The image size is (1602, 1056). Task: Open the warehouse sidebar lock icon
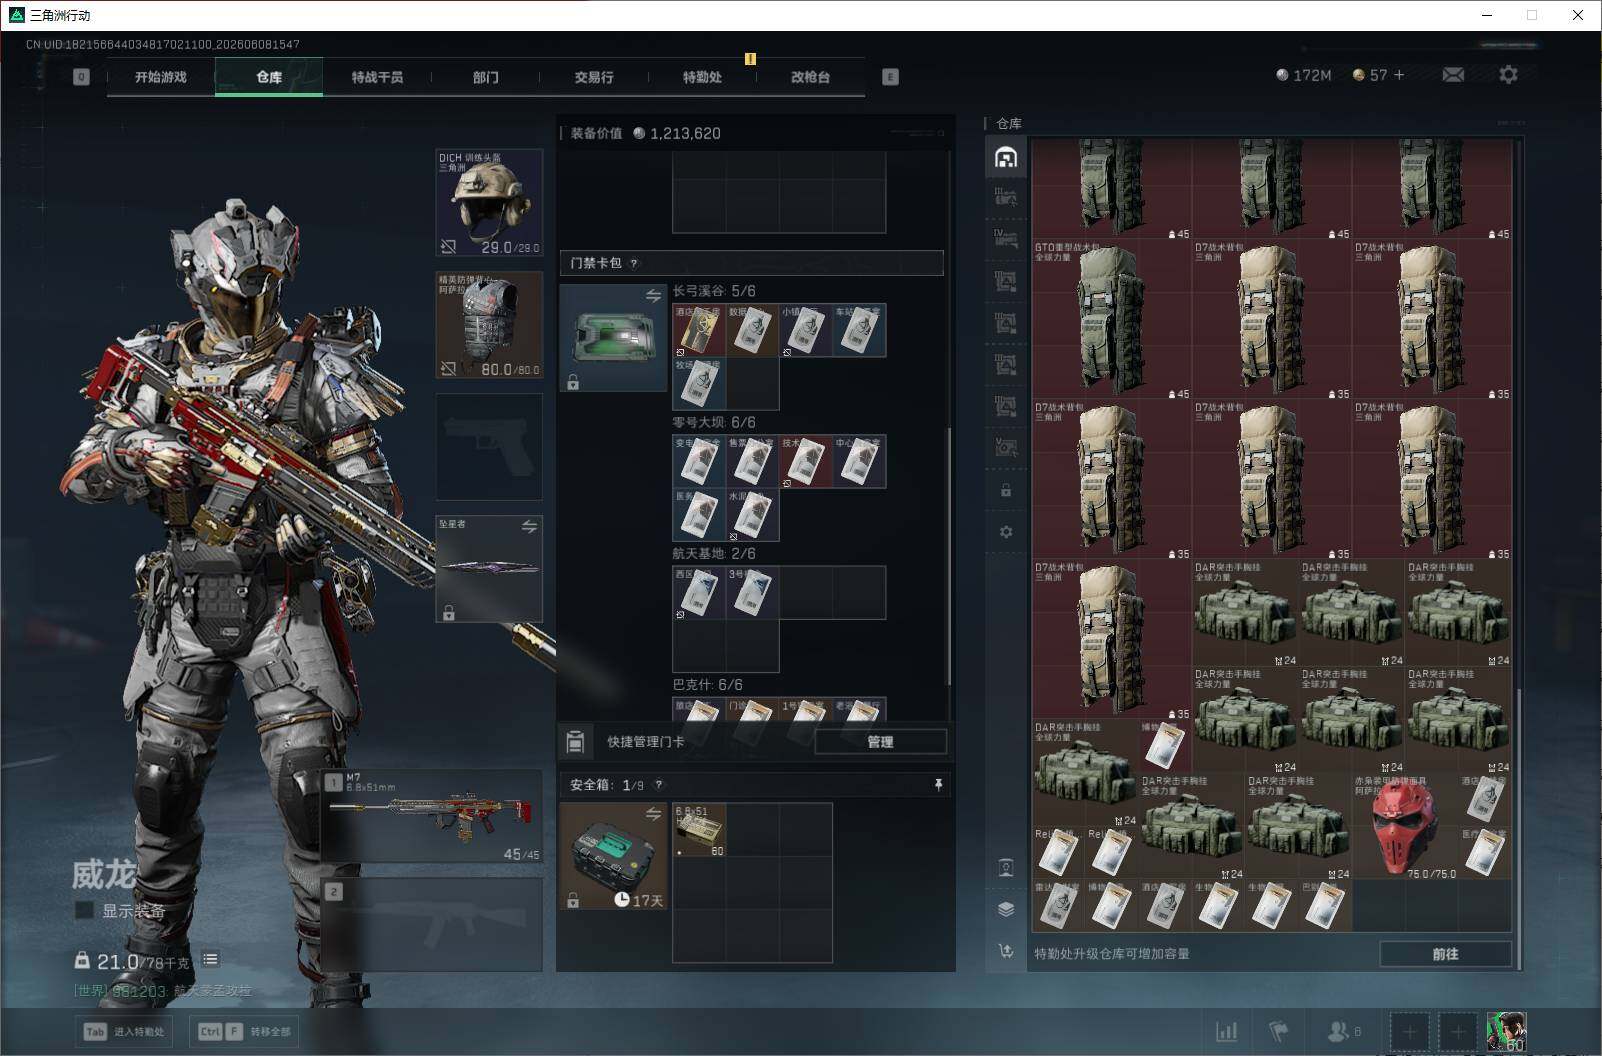click(x=1006, y=491)
